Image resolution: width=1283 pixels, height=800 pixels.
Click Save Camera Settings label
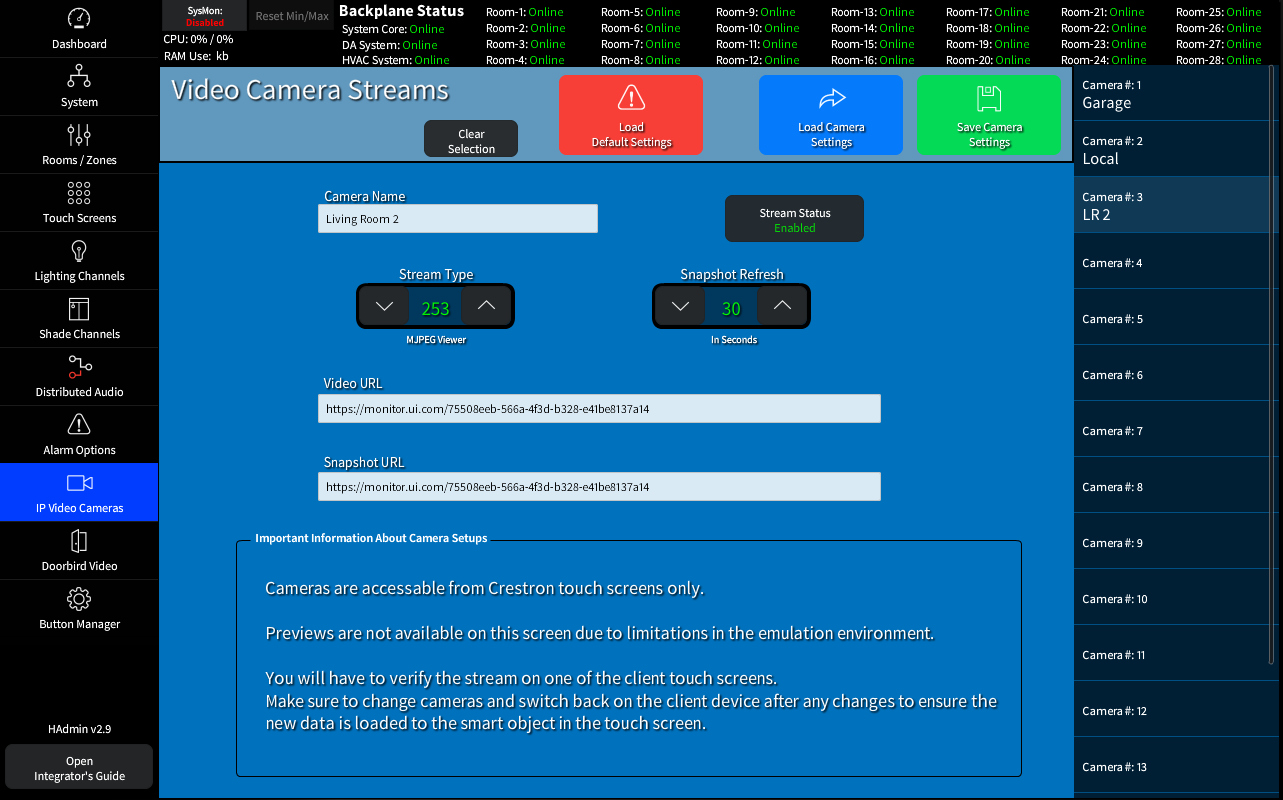point(989,135)
